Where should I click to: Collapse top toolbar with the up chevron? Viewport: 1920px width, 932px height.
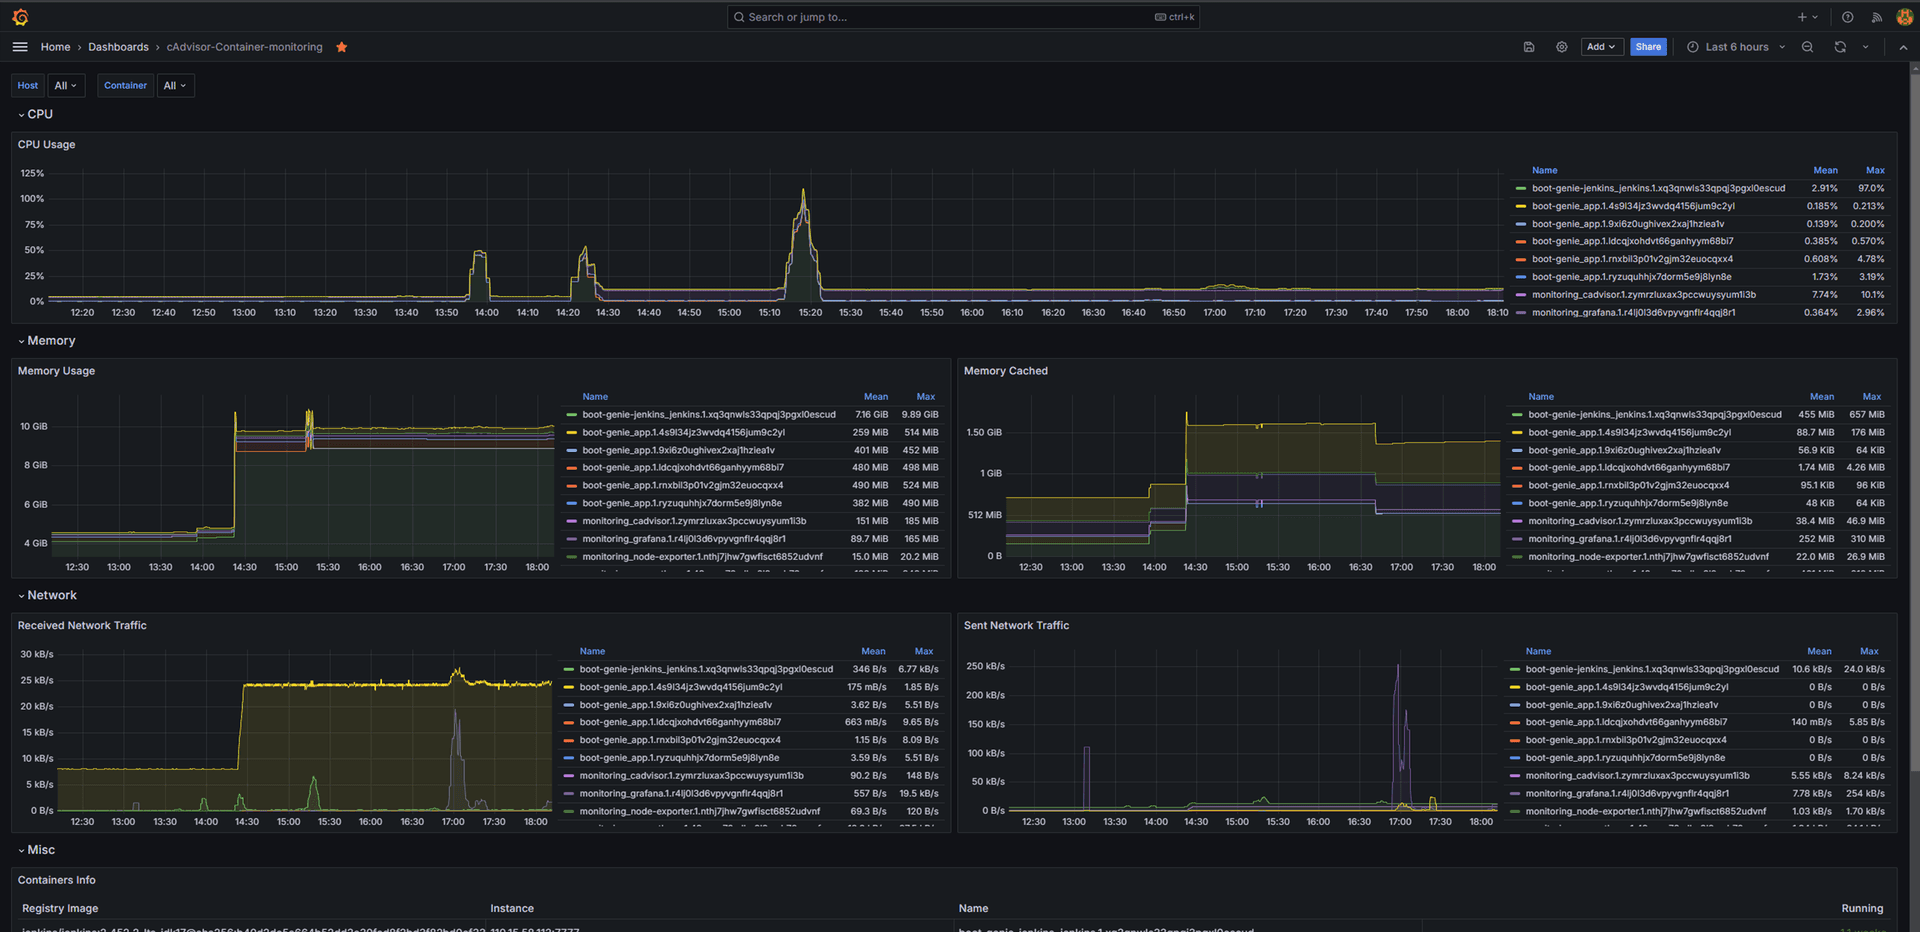click(1903, 47)
